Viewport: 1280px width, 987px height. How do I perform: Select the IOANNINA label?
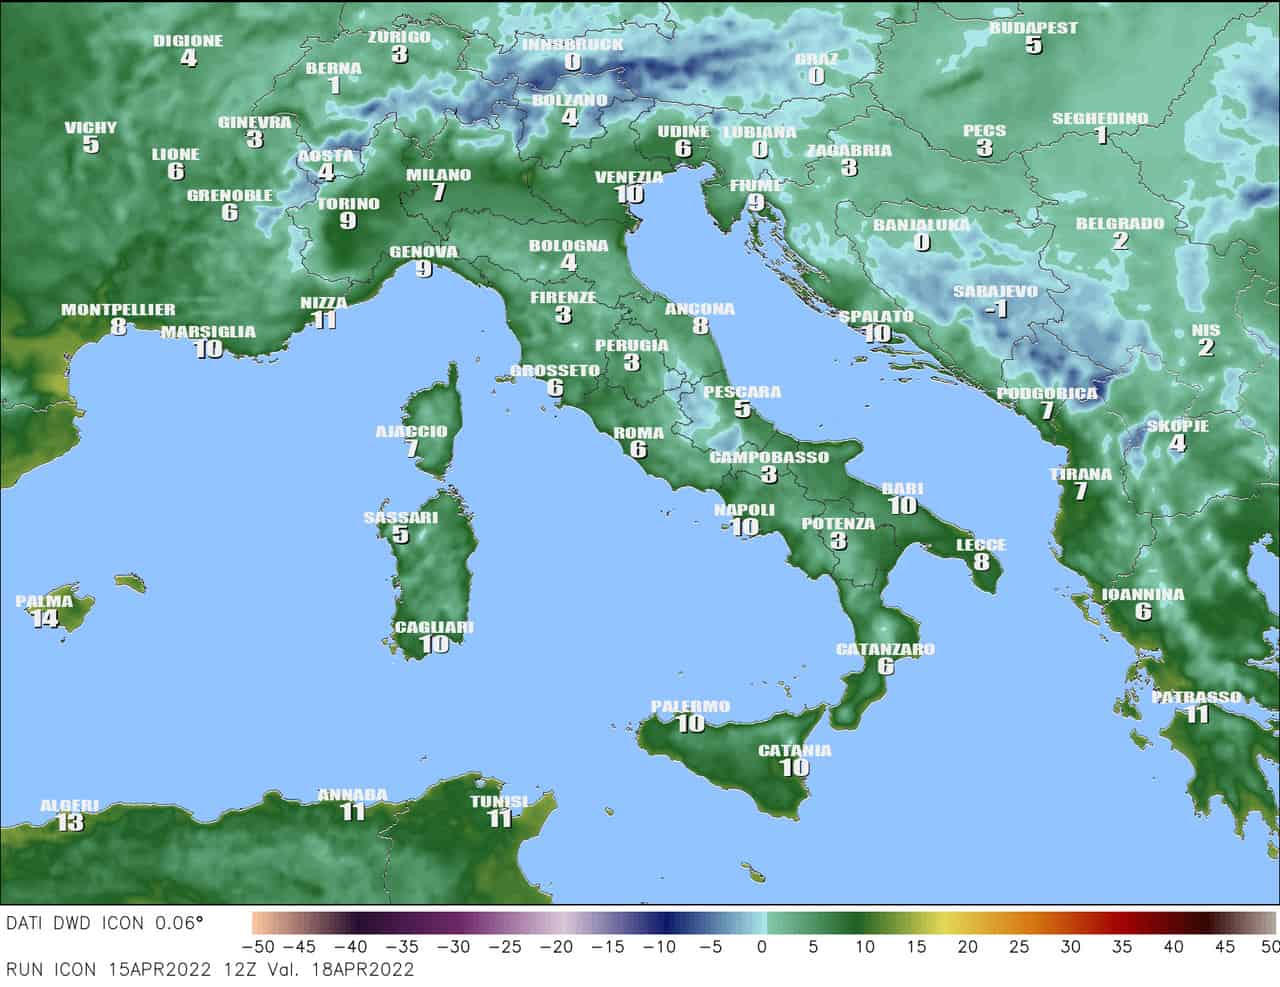pyautogui.click(x=1143, y=595)
